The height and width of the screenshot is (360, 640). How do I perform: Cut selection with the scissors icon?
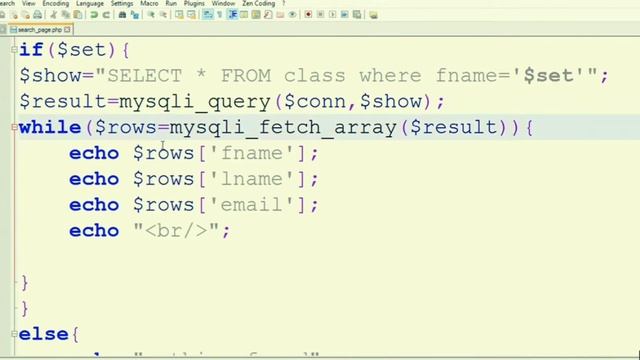(53, 15)
